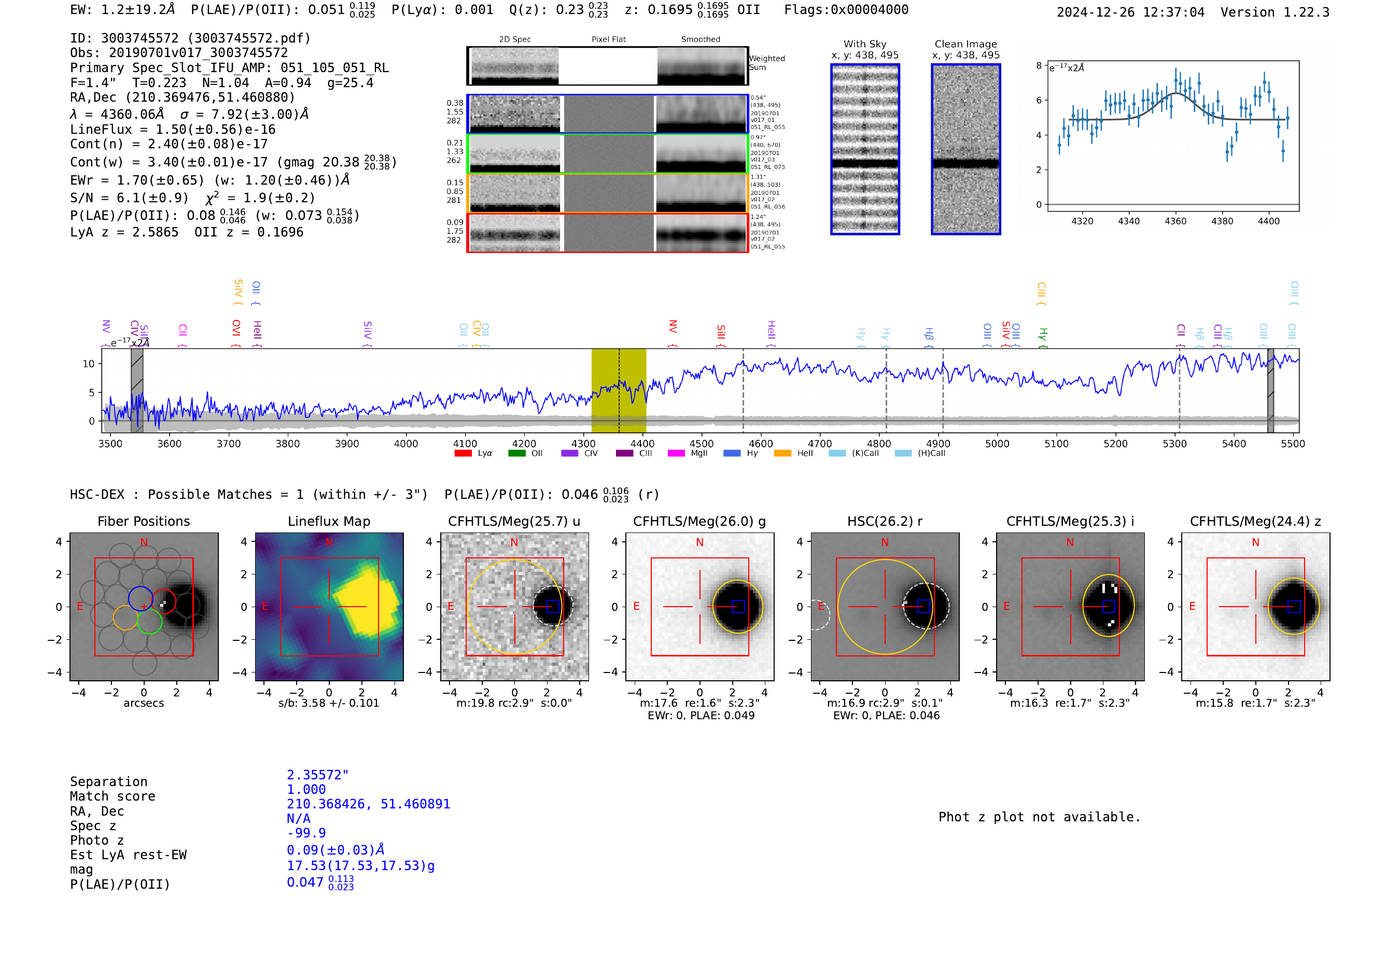Click the HeII orange legend swatch
Image resolution: width=1400 pixels, height=953 pixels.
tap(782, 453)
